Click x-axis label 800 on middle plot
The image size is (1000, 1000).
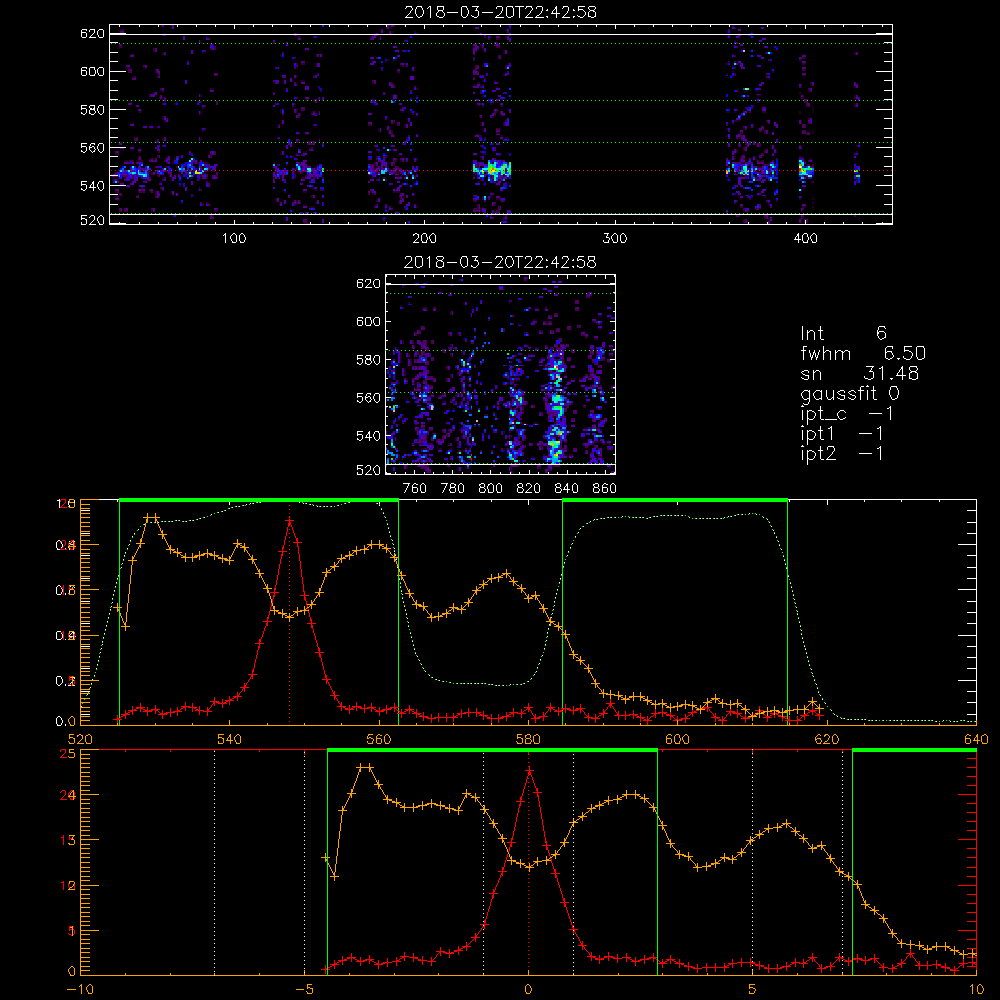(x=490, y=489)
